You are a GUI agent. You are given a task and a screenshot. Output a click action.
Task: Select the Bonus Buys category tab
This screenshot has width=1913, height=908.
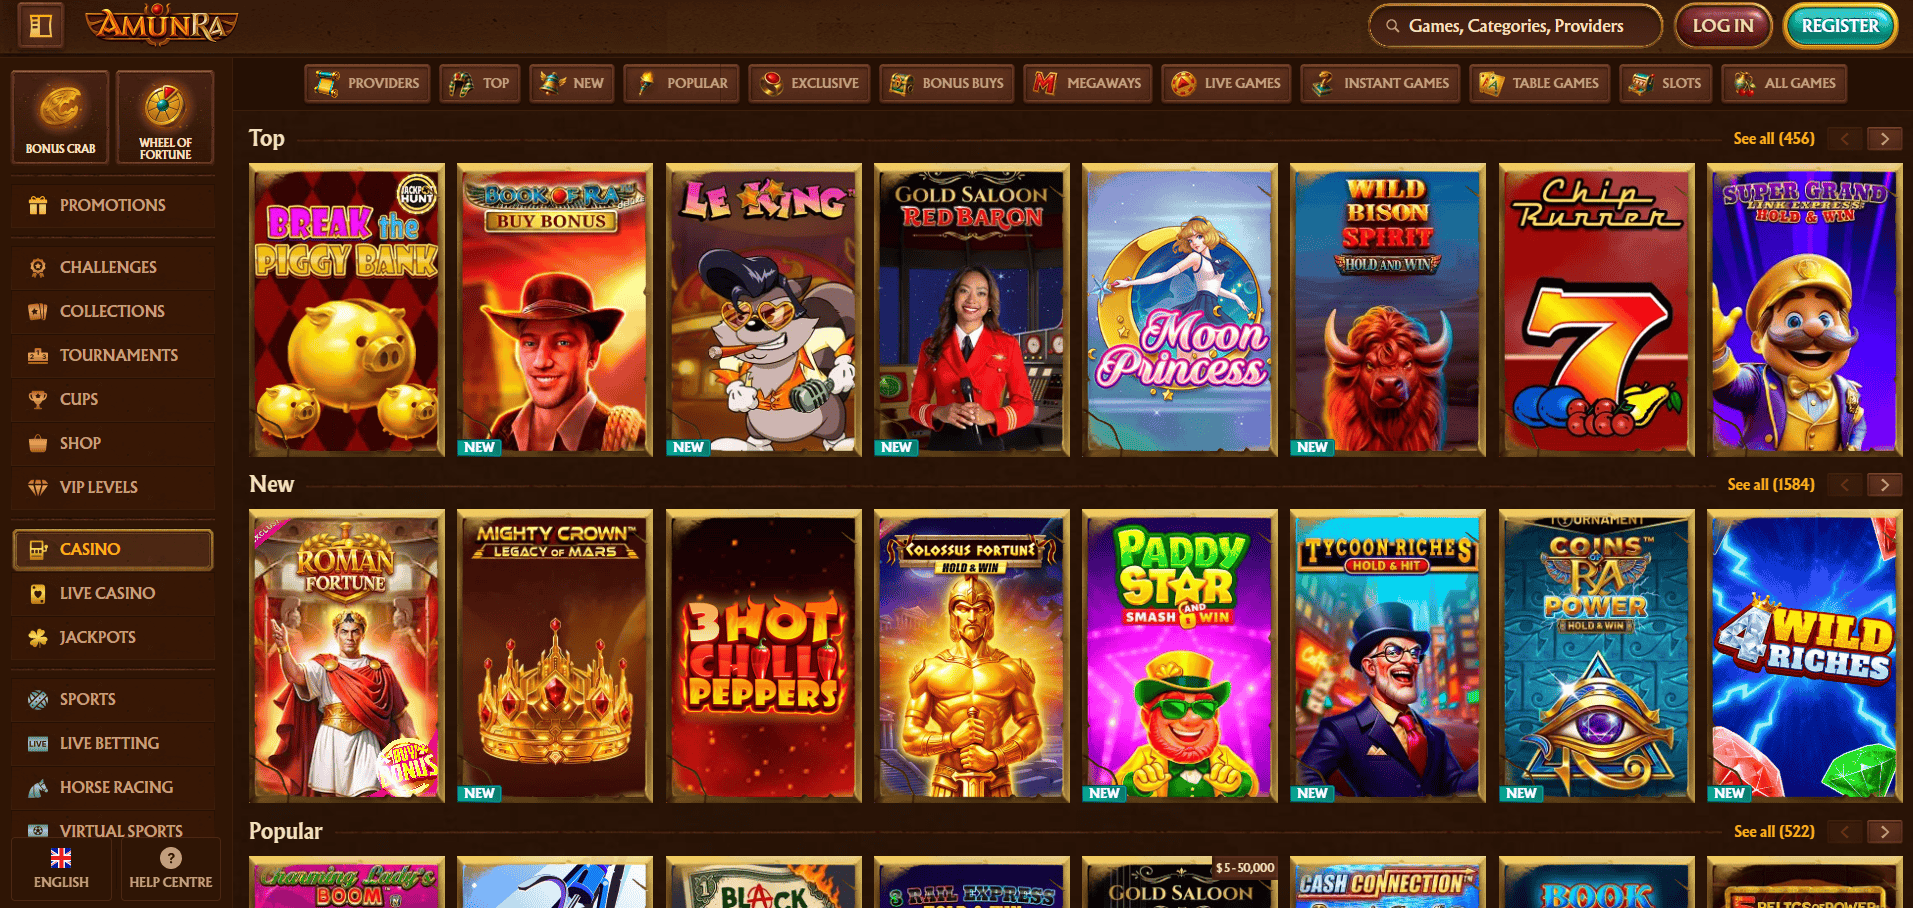(947, 83)
